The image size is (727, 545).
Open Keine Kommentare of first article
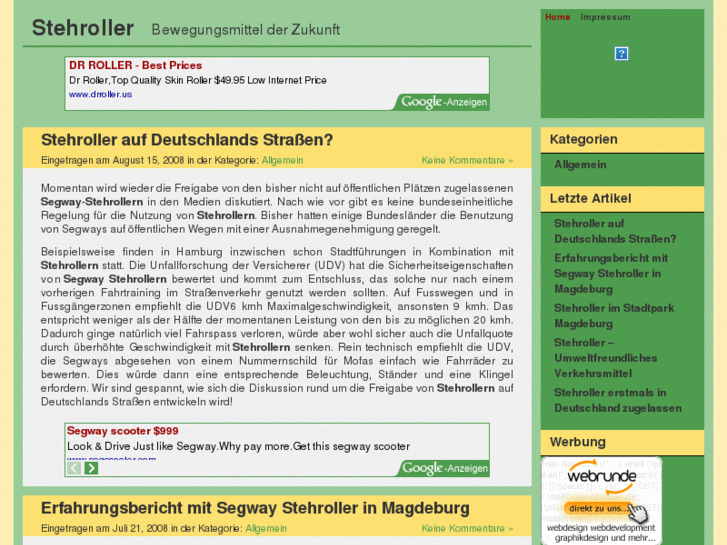467,160
